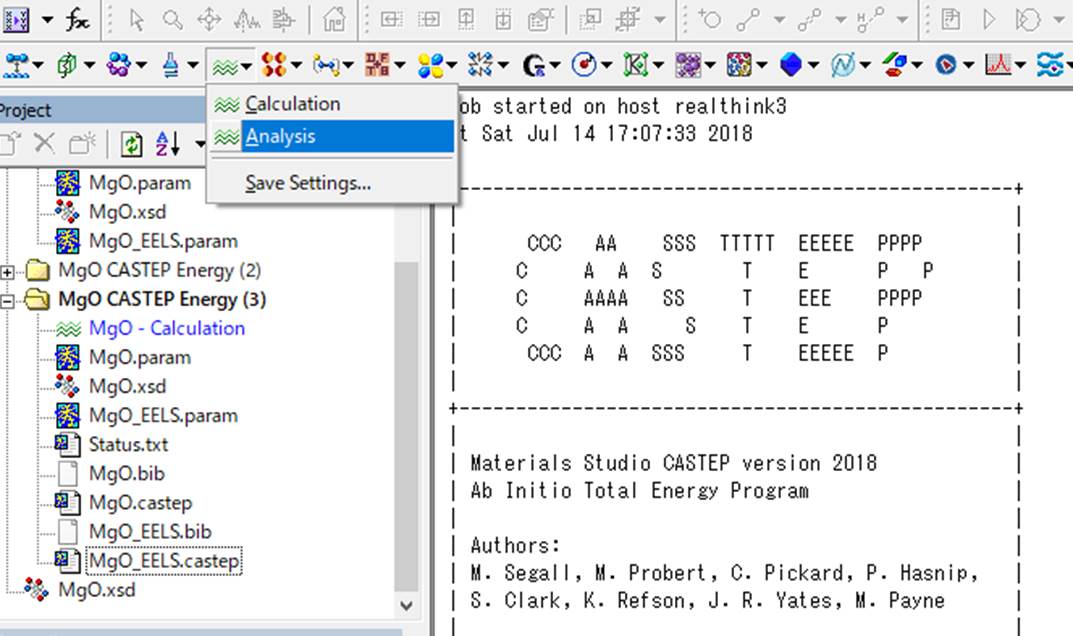
Task: Click the 'Materials Studio CASTEP version 2018' line
Action: (673, 463)
